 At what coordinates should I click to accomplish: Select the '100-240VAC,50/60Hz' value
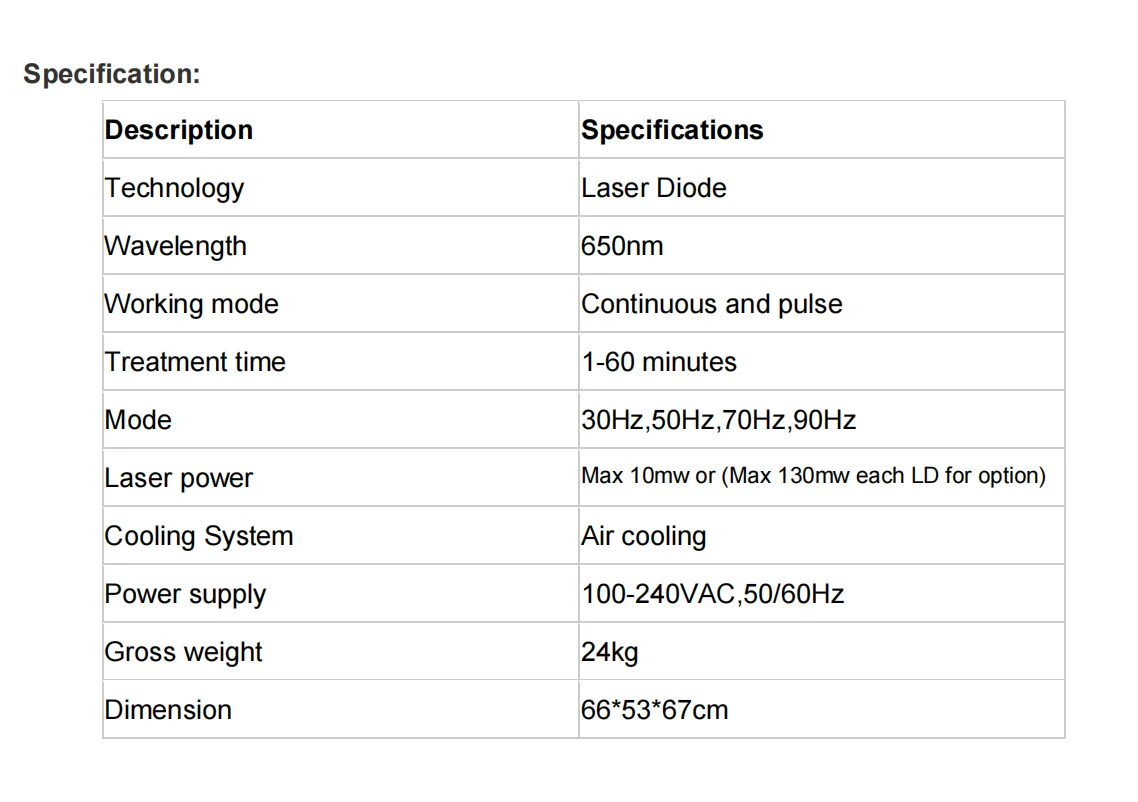(713, 594)
